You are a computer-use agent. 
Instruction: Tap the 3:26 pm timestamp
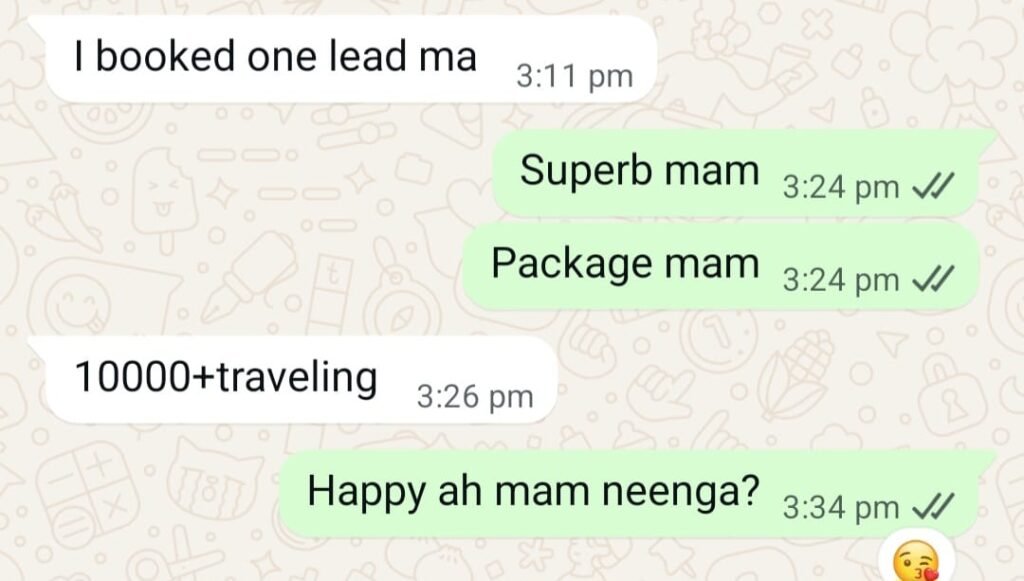point(475,396)
